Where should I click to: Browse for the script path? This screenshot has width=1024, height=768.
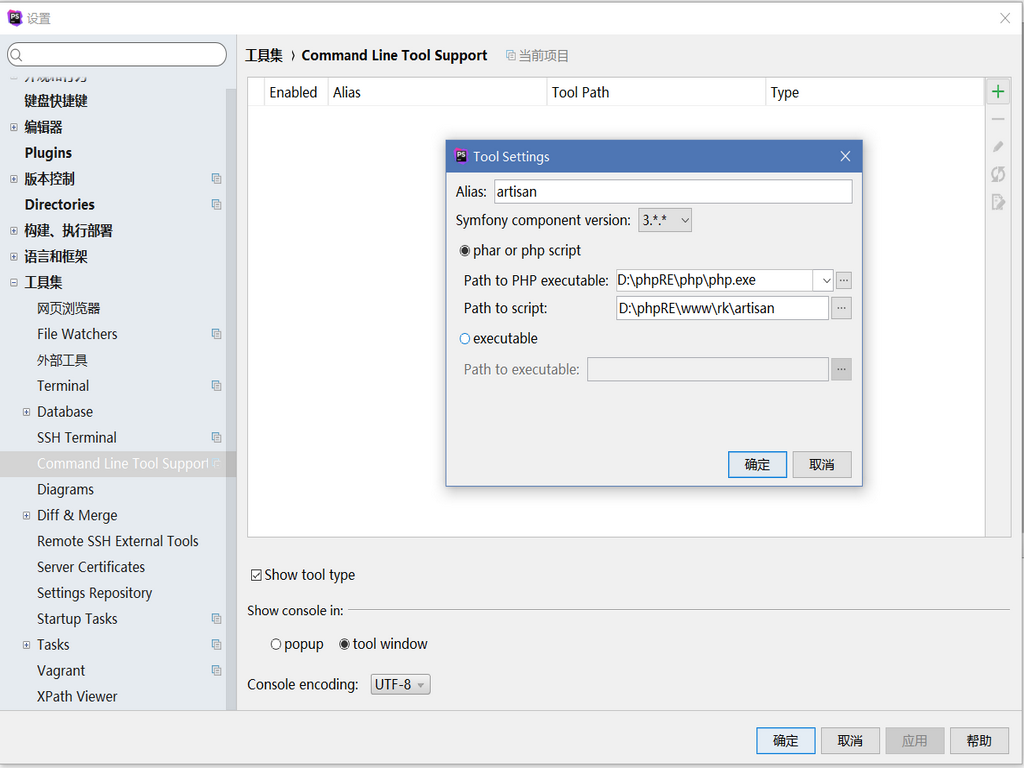tap(841, 308)
